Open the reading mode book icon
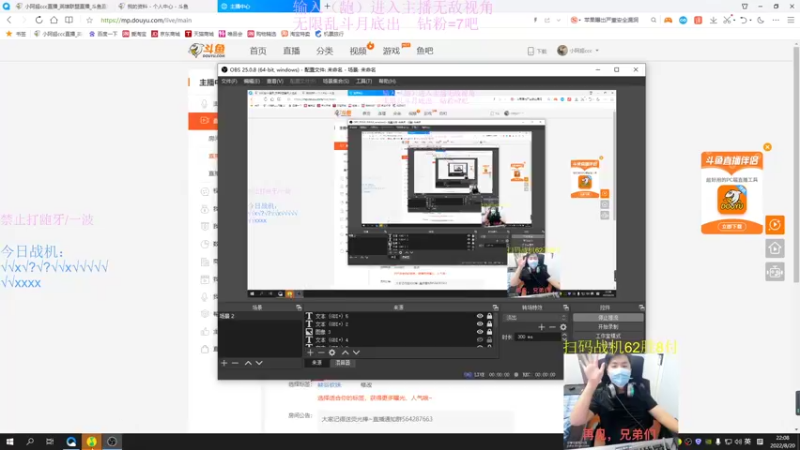 pos(69,20)
